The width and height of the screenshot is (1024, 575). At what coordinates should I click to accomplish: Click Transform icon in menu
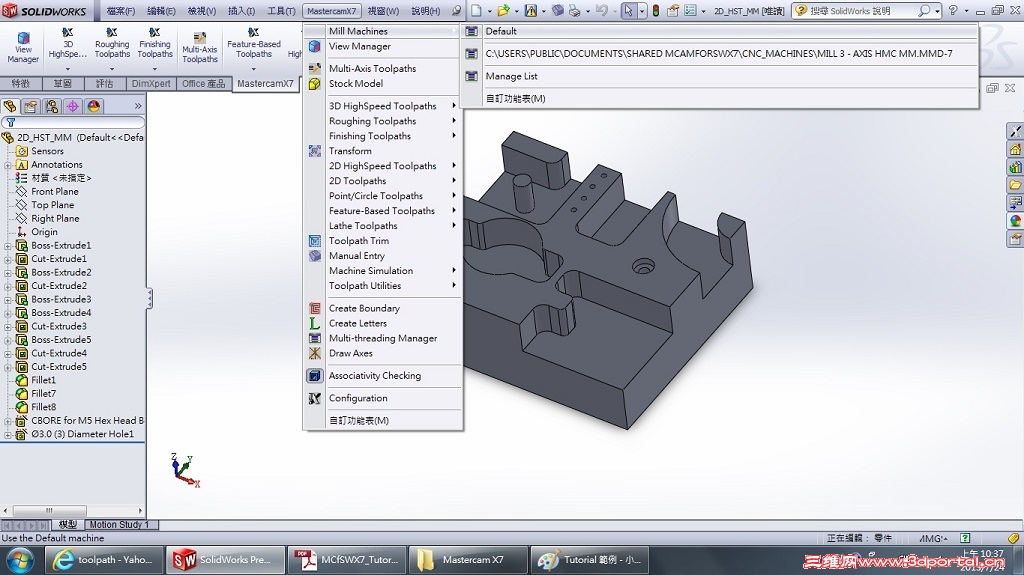coord(315,151)
